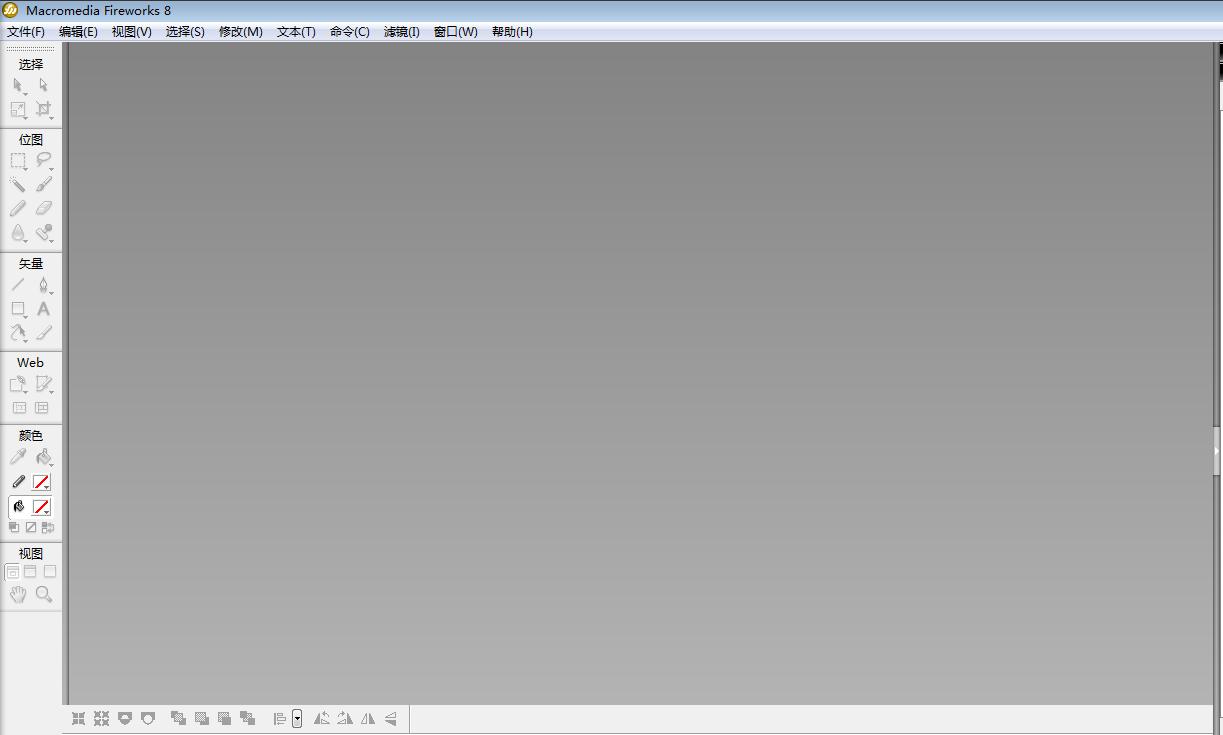
Task: Set default stroke and fill colors
Action: click(x=14, y=527)
